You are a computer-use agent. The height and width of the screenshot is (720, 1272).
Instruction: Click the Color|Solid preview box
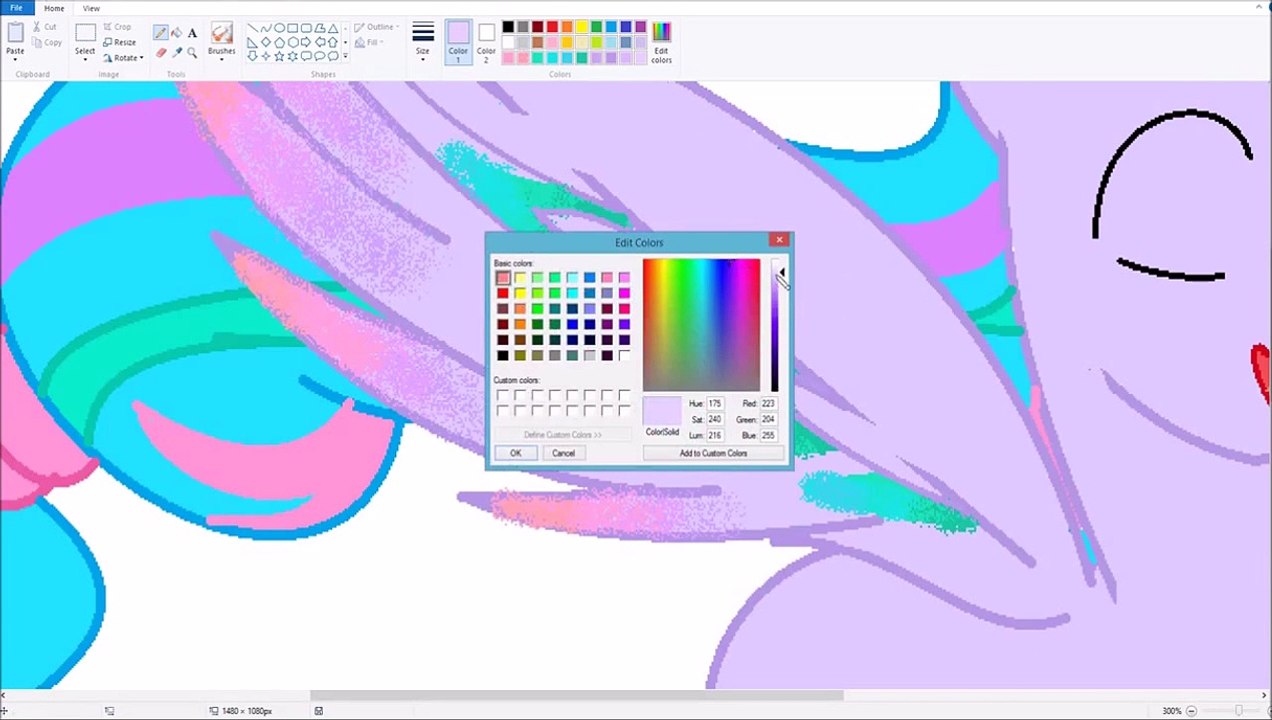(661, 411)
